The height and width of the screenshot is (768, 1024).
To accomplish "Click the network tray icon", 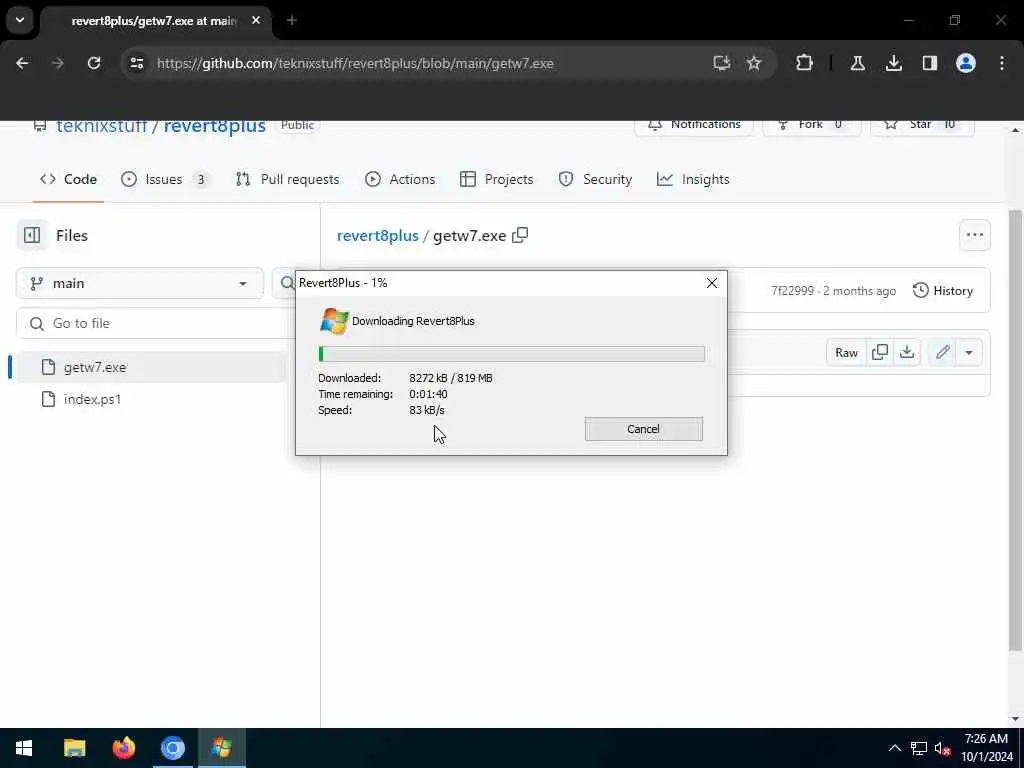I will 919,748.
